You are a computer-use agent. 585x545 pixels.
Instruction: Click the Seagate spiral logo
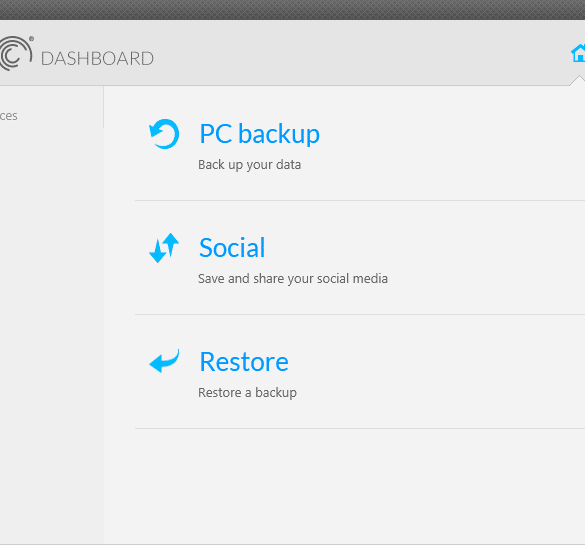click(x=15, y=54)
